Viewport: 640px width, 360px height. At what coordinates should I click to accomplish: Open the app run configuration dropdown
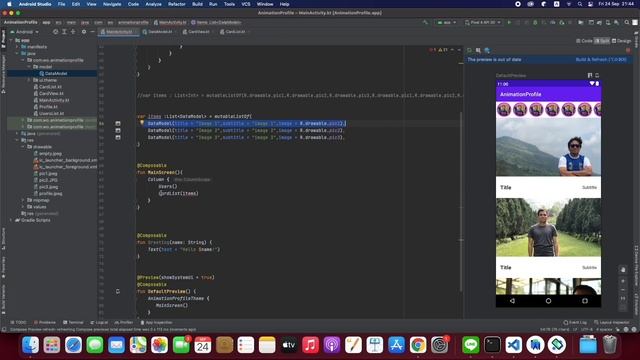point(447,22)
